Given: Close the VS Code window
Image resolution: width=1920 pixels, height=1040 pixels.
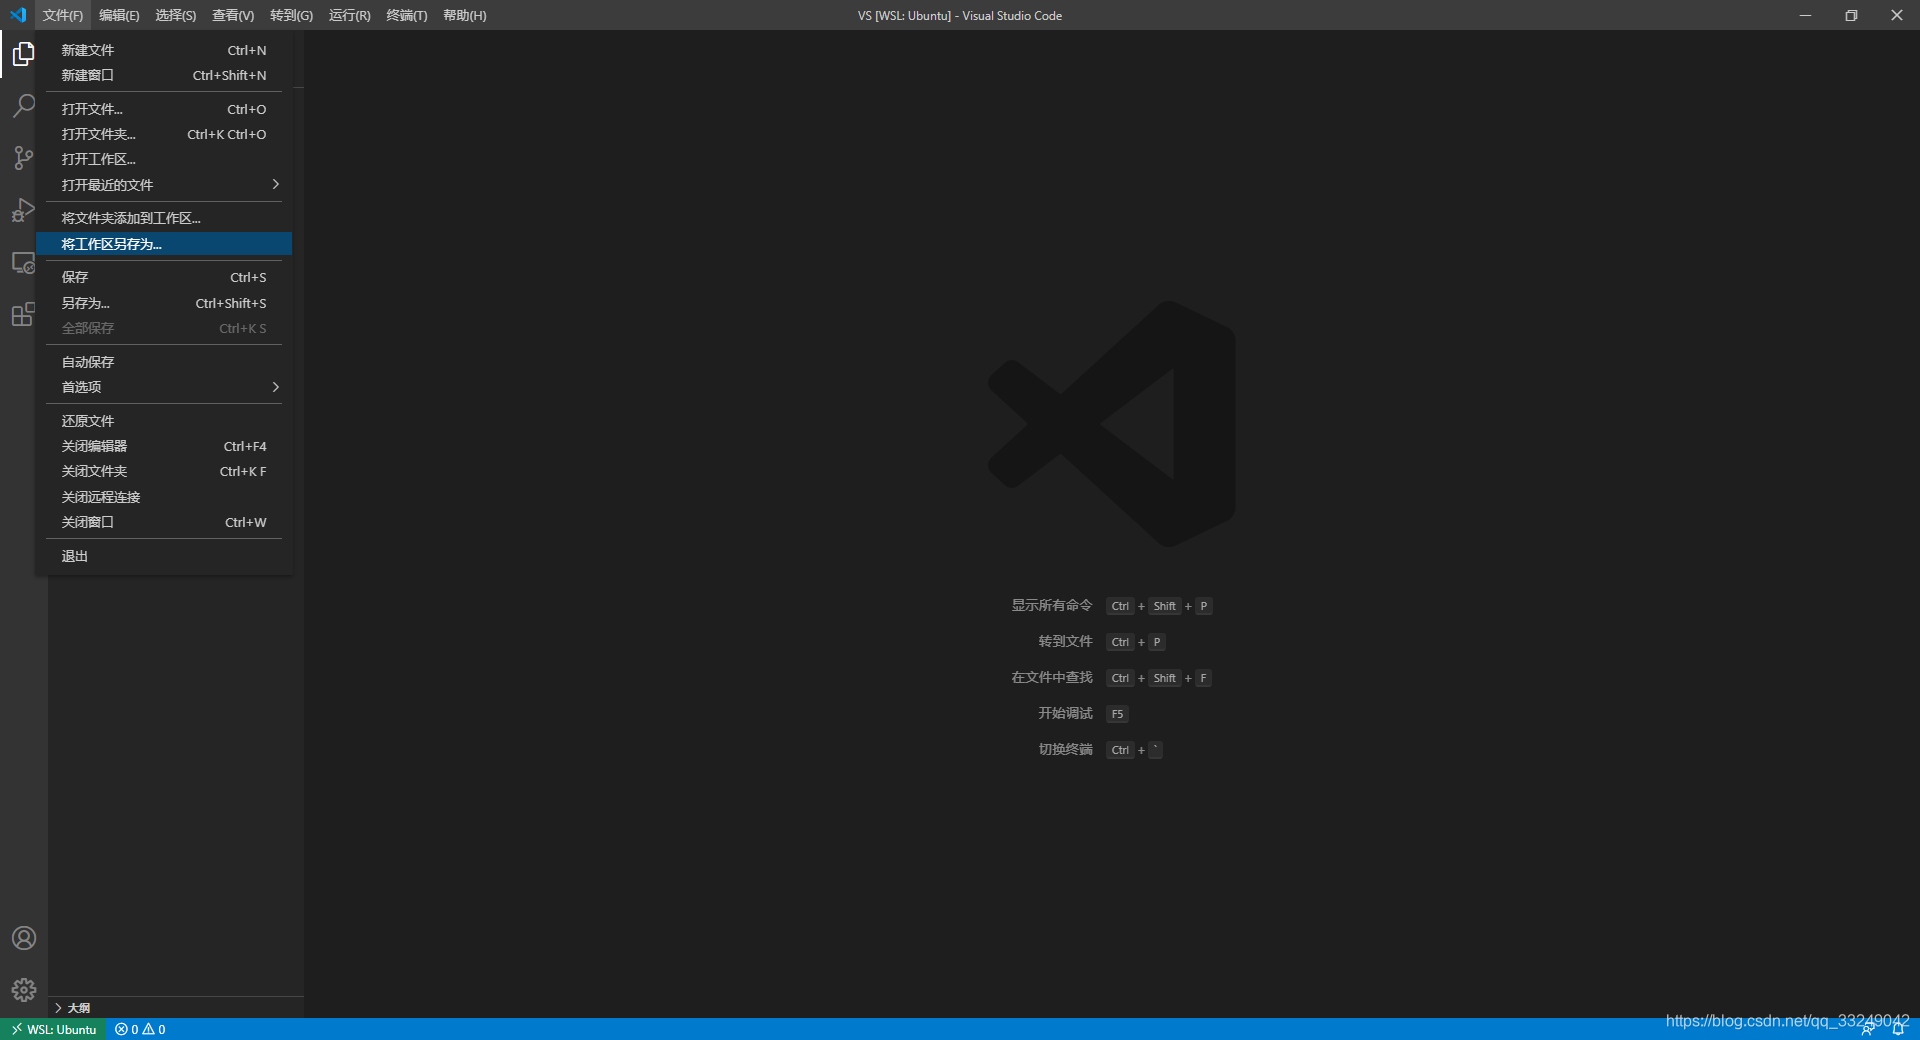Looking at the screenshot, I should [x=1897, y=15].
